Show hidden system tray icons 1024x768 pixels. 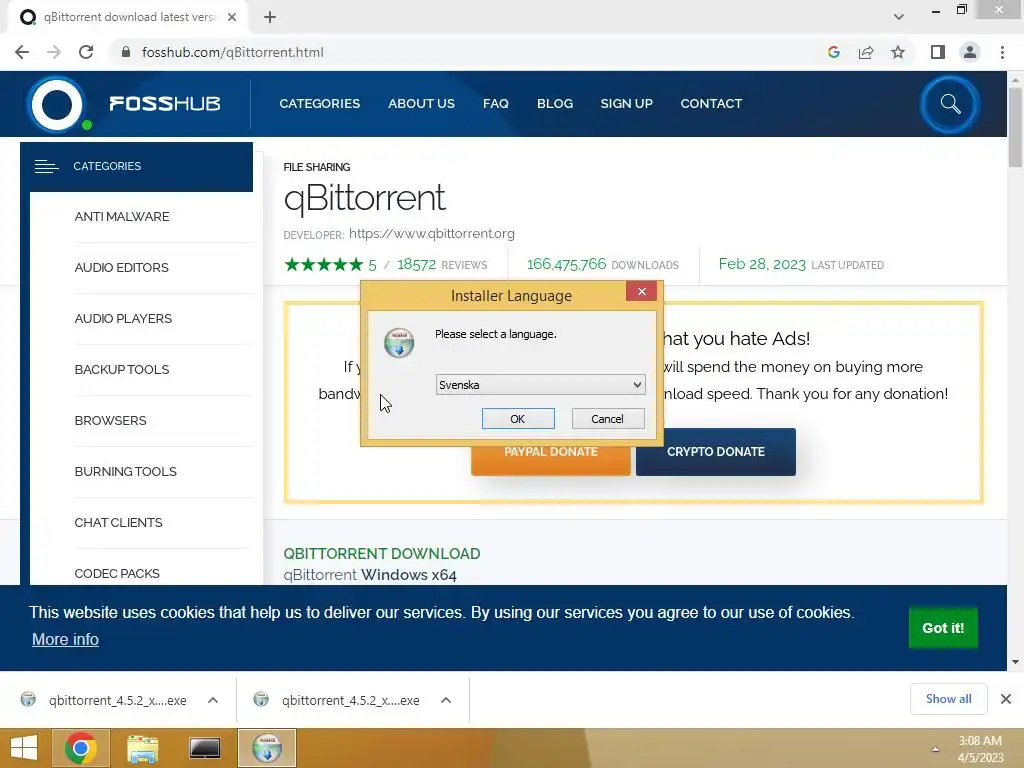(935, 749)
